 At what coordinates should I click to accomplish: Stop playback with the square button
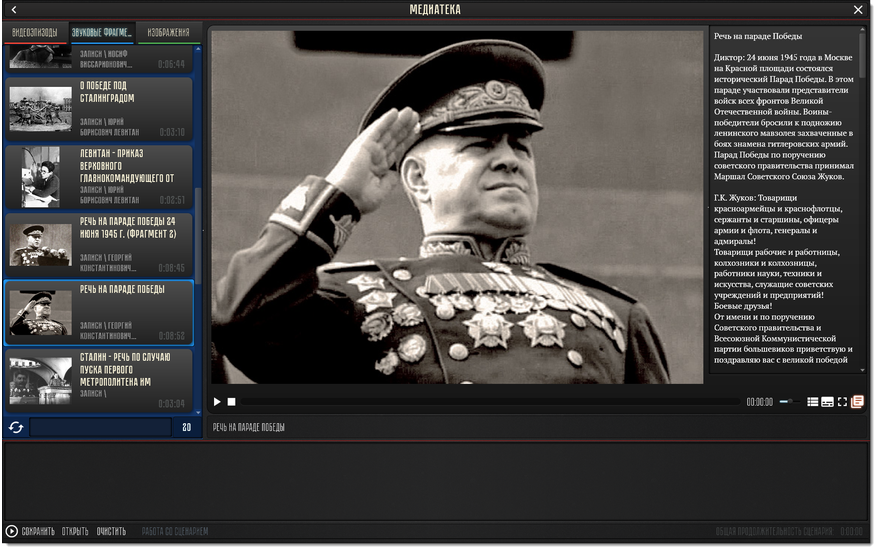(x=231, y=402)
